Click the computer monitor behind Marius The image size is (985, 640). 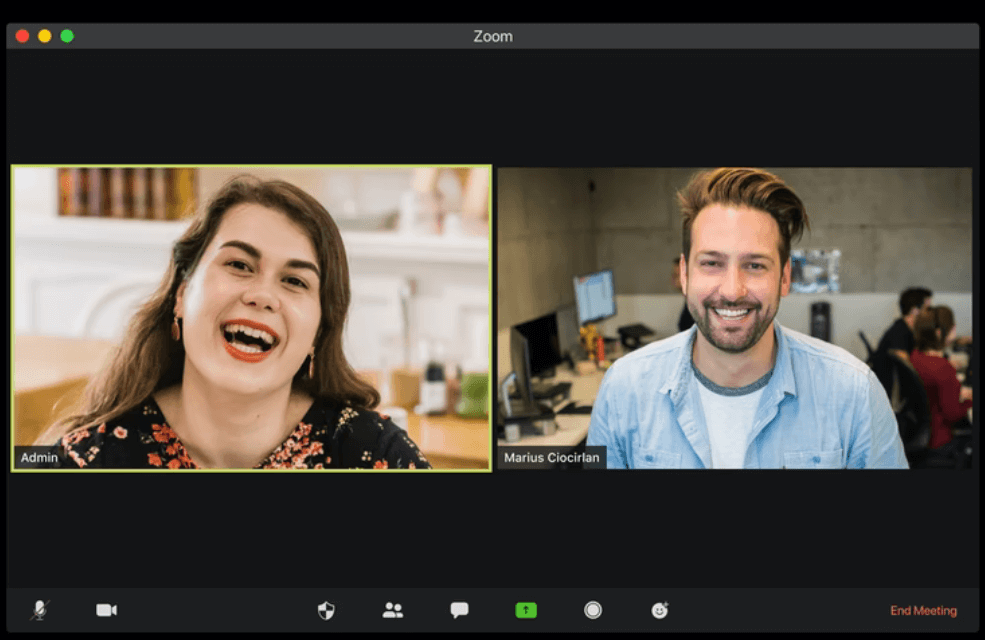click(594, 297)
